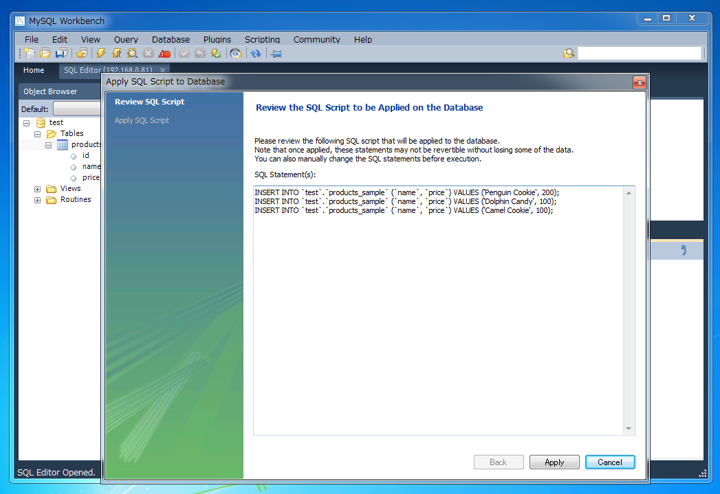Close the SQL Editor tab
Screen dimensions: 720x494
(x=162, y=70)
